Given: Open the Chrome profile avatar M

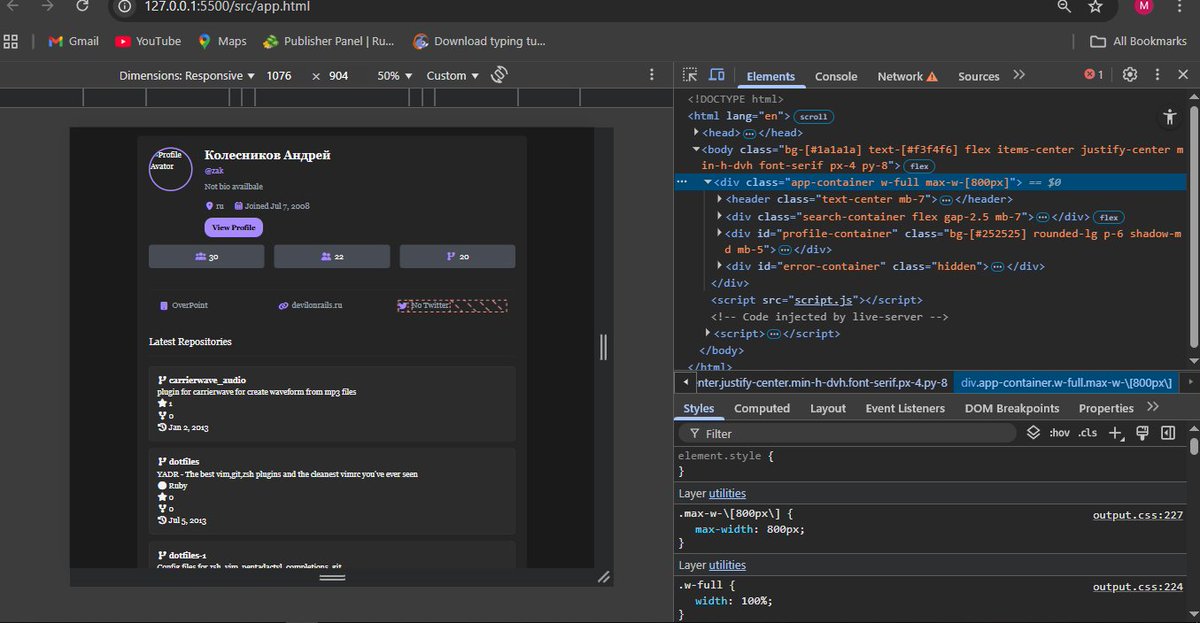Looking at the screenshot, I should coord(1144,7).
